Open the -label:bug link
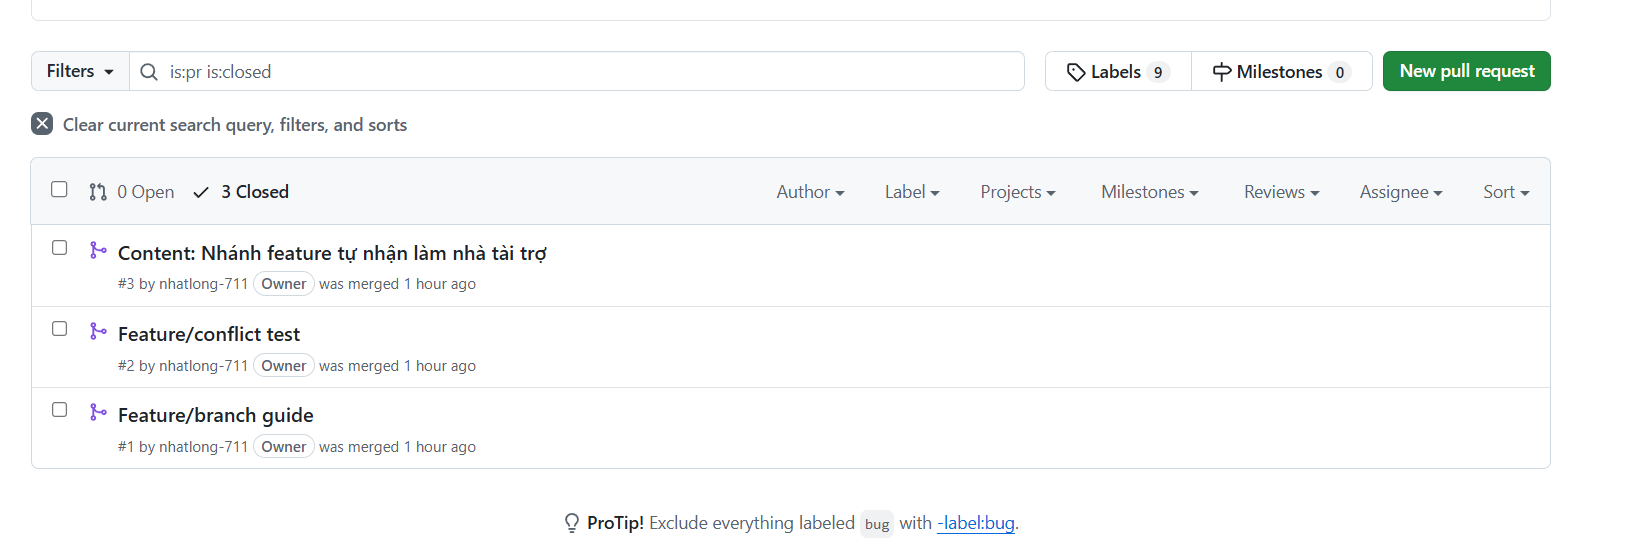Screen dimensions: 1645x547 coord(976,523)
